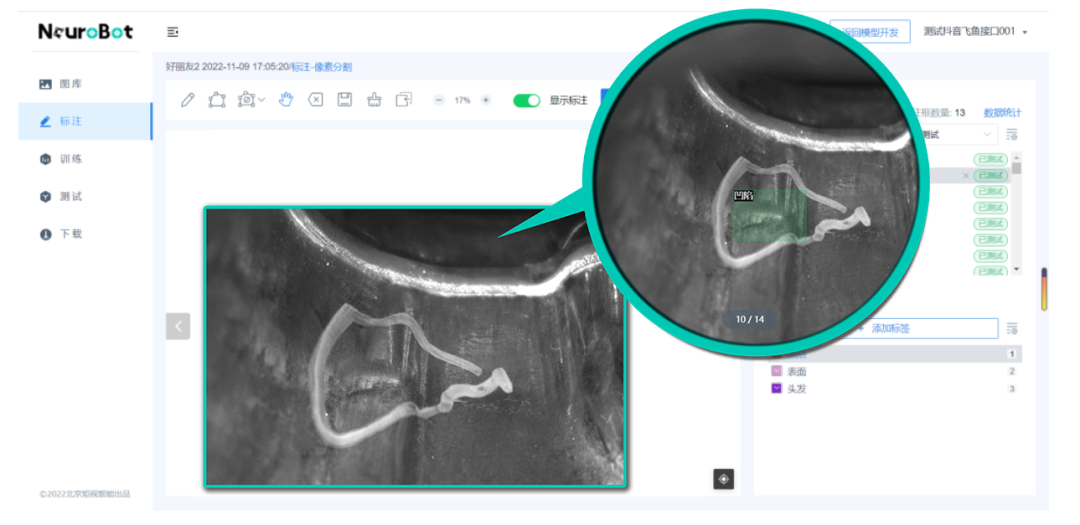Open the 标注 annotation section
Image resolution: width=1080 pixels, height=525 pixels.
pos(85,121)
